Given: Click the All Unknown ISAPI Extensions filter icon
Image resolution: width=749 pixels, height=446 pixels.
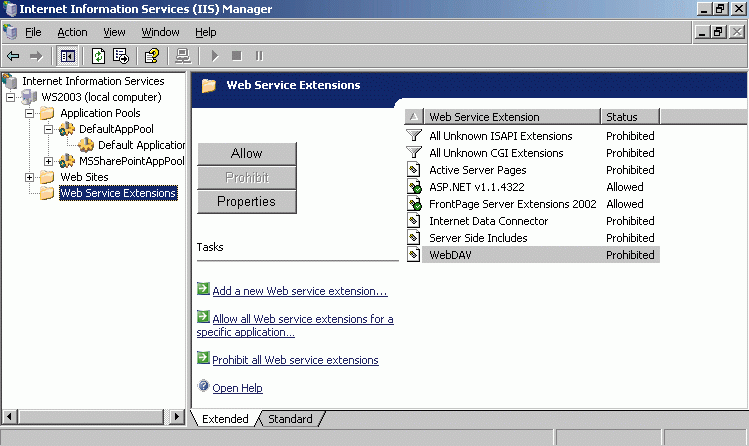Looking at the screenshot, I should [415, 136].
